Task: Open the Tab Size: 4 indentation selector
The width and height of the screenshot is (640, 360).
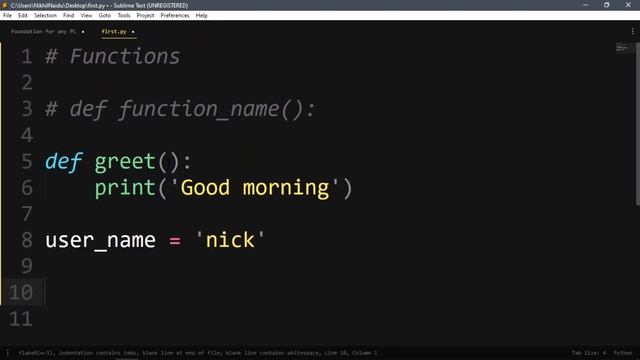Action: click(x=589, y=353)
